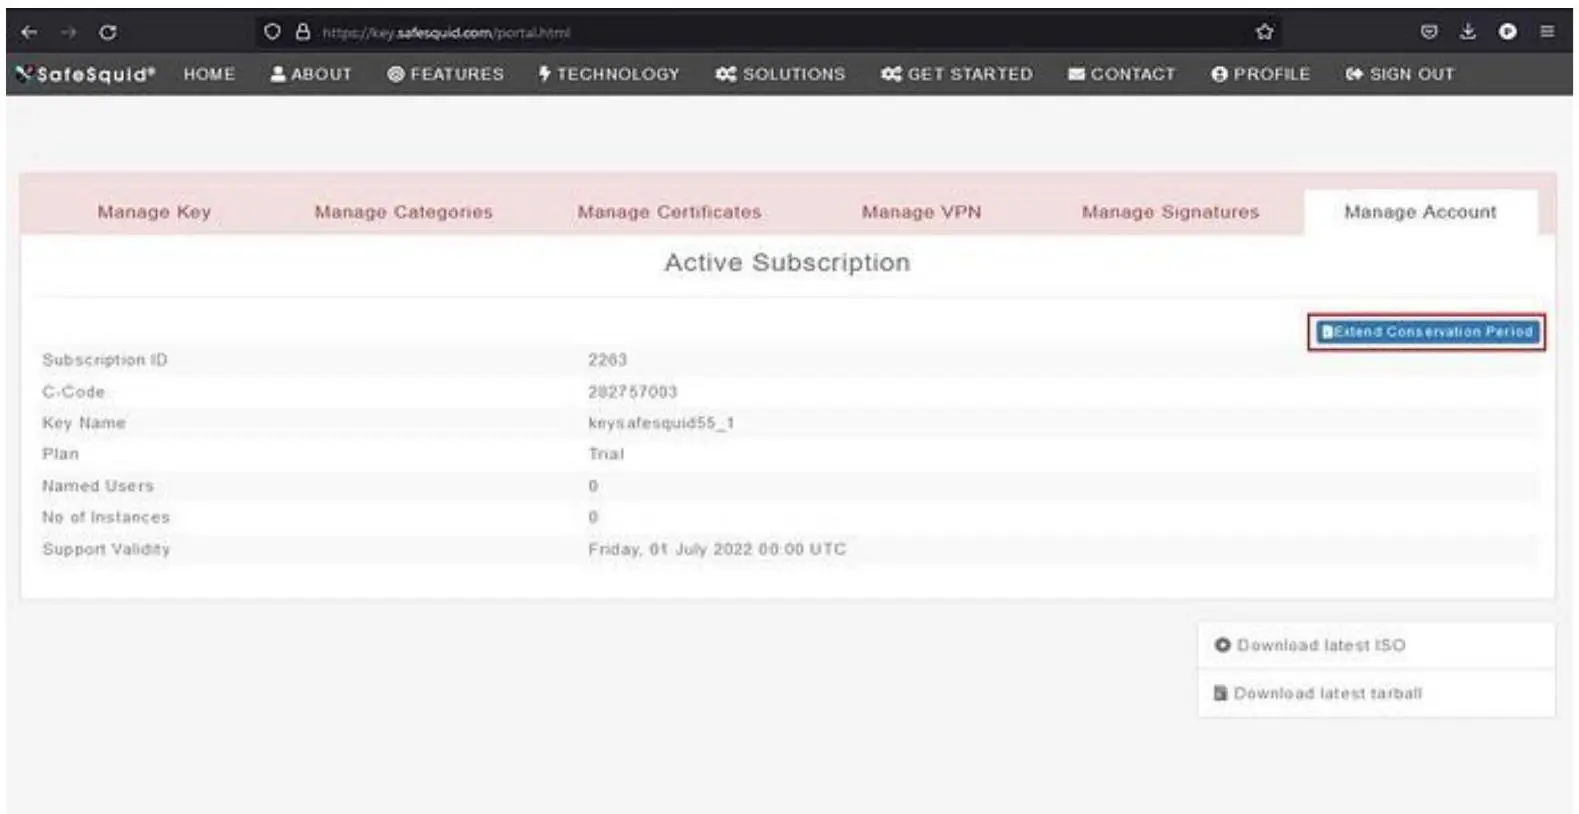Screen dimensions: 1579x814
Task: Reload the page with the refresh icon
Action: pyautogui.click(x=107, y=32)
